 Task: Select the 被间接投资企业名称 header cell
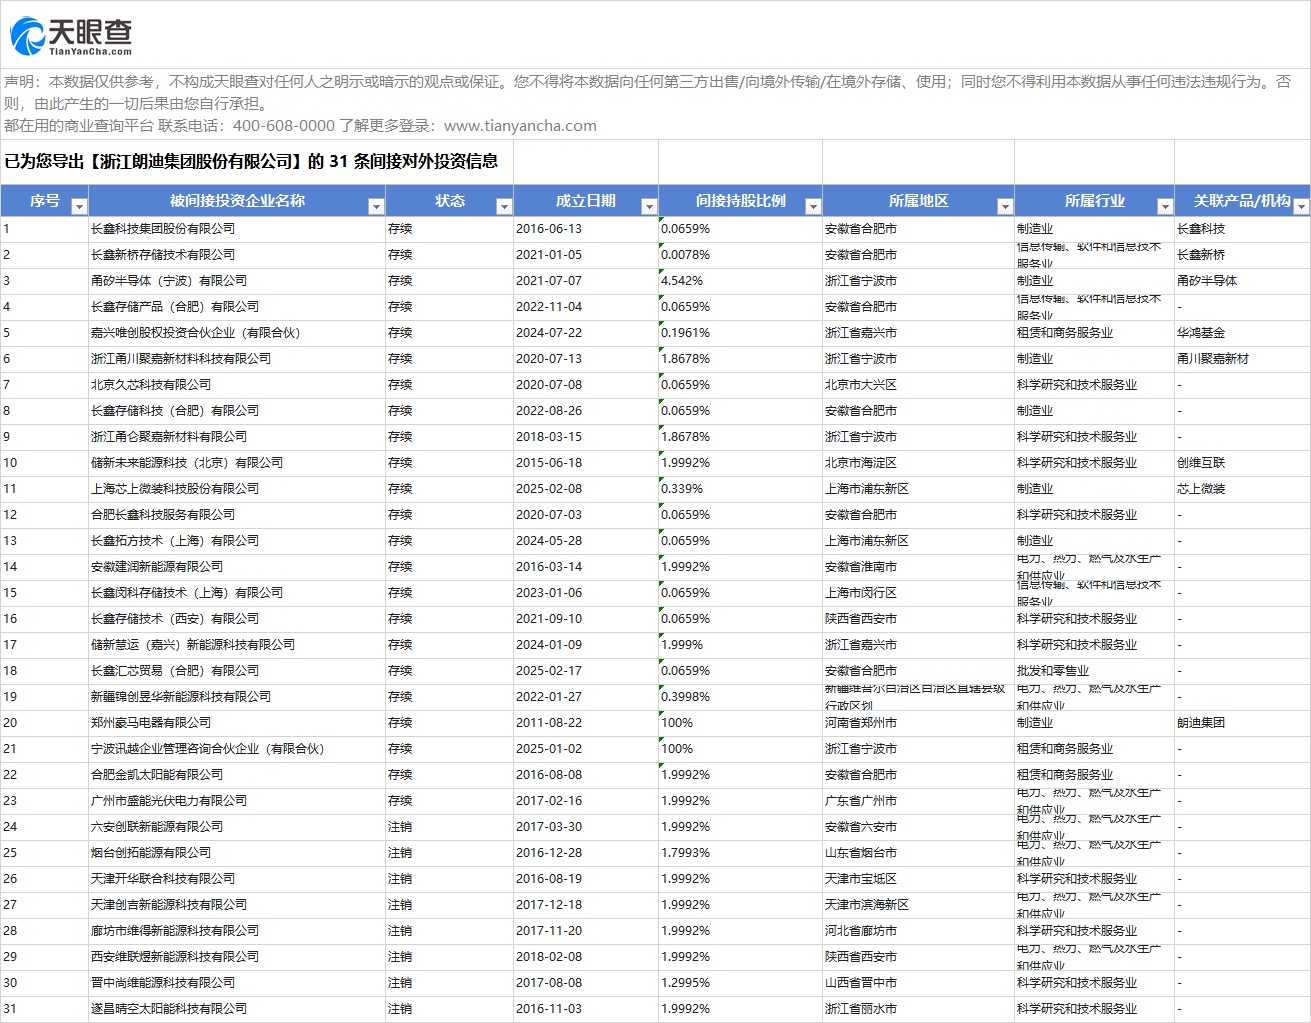237,201
